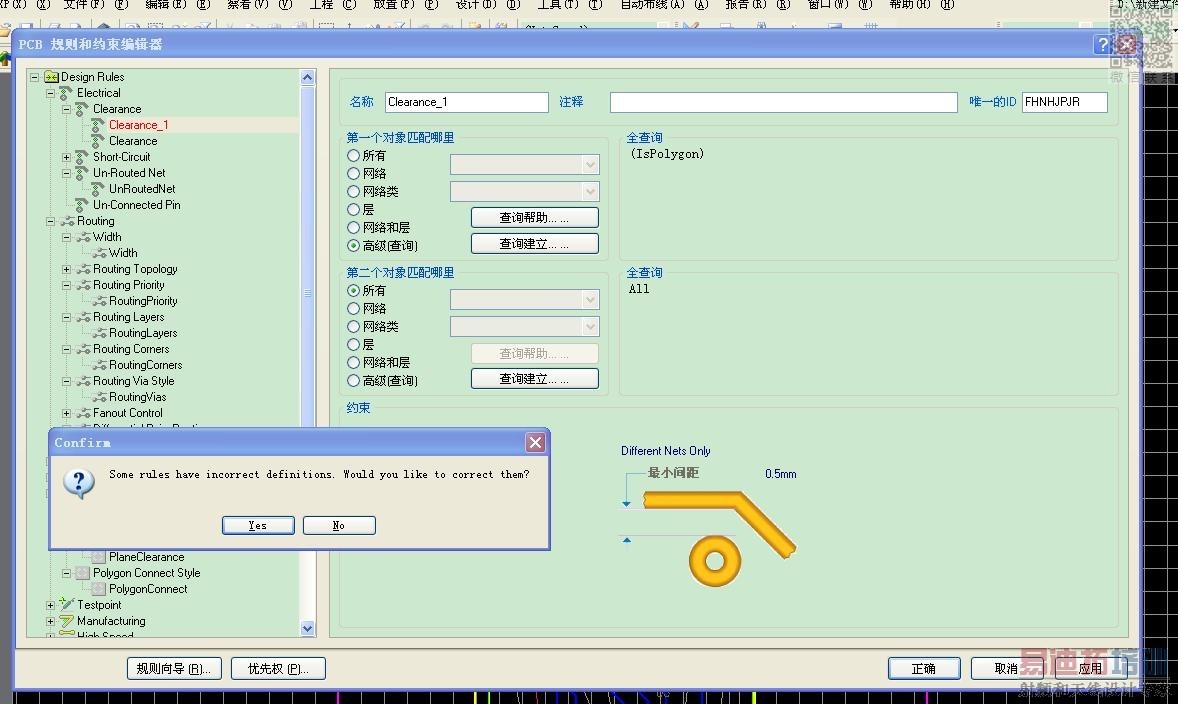Select second object '高级(查询)' radio button

[x=353, y=381]
